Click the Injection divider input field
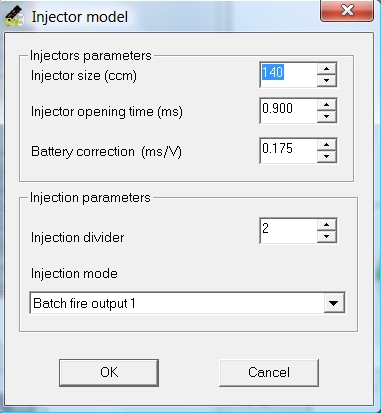The image size is (381, 413). [x=288, y=231]
